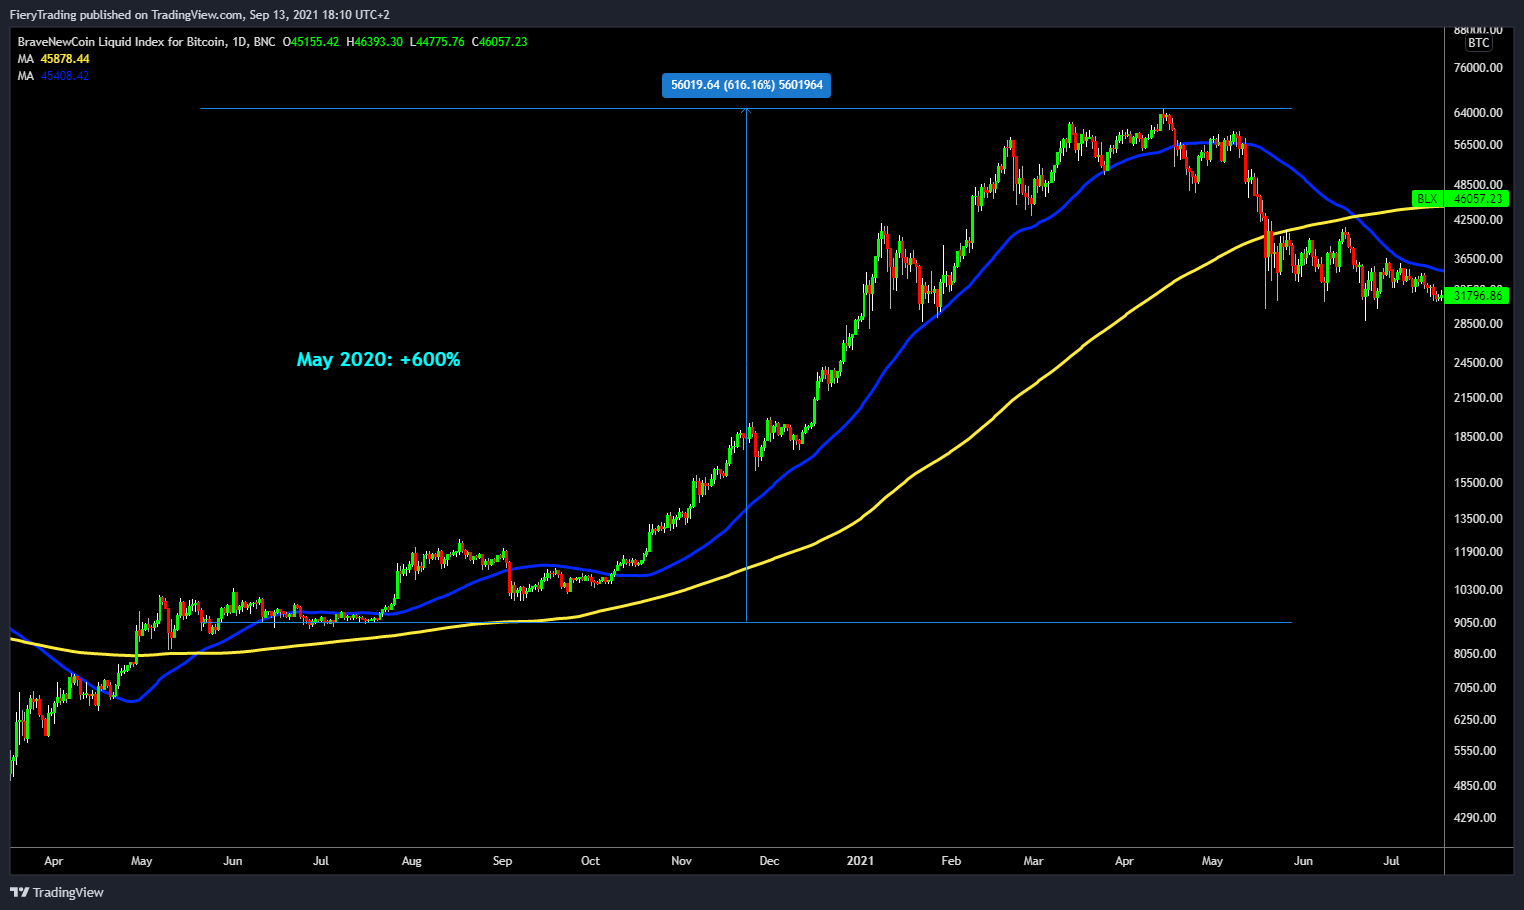Click the close value C46057.23
The image size is (1524, 910).
pyautogui.click(x=499, y=42)
